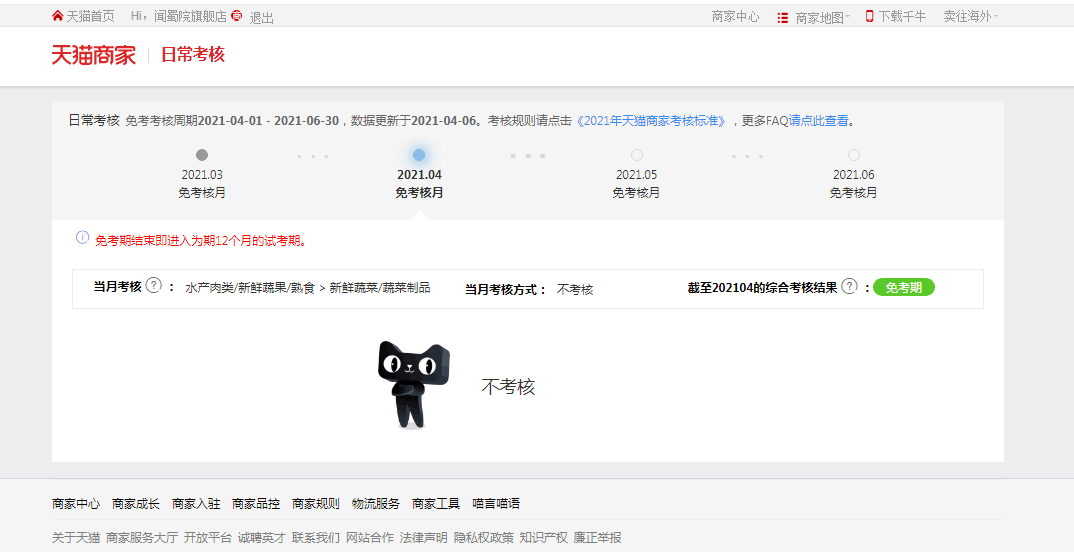Image resolution: width=1074 pixels, height=552 pixels.
Task: Open 商家服务大厅 footer link
Action: pyautogui.click(x=142, y=538)
